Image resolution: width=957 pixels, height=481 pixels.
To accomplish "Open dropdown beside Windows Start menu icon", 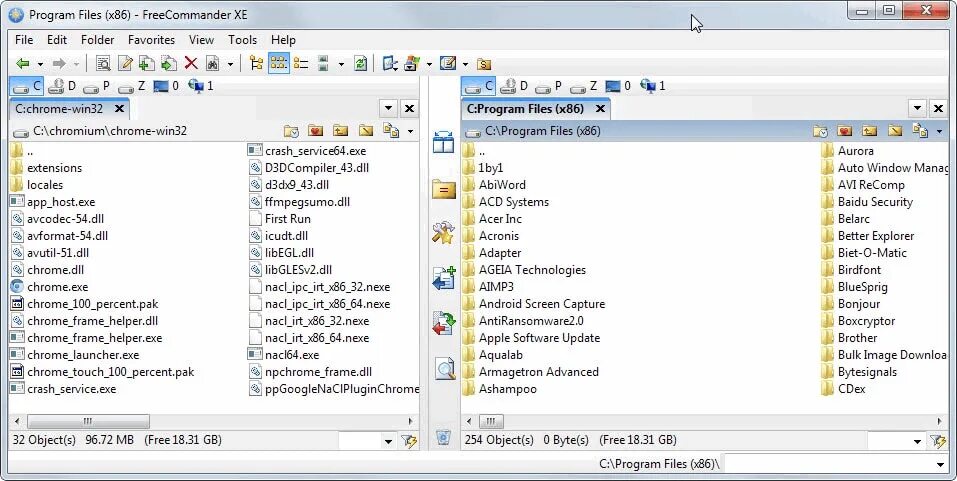I will pos(429,64).
